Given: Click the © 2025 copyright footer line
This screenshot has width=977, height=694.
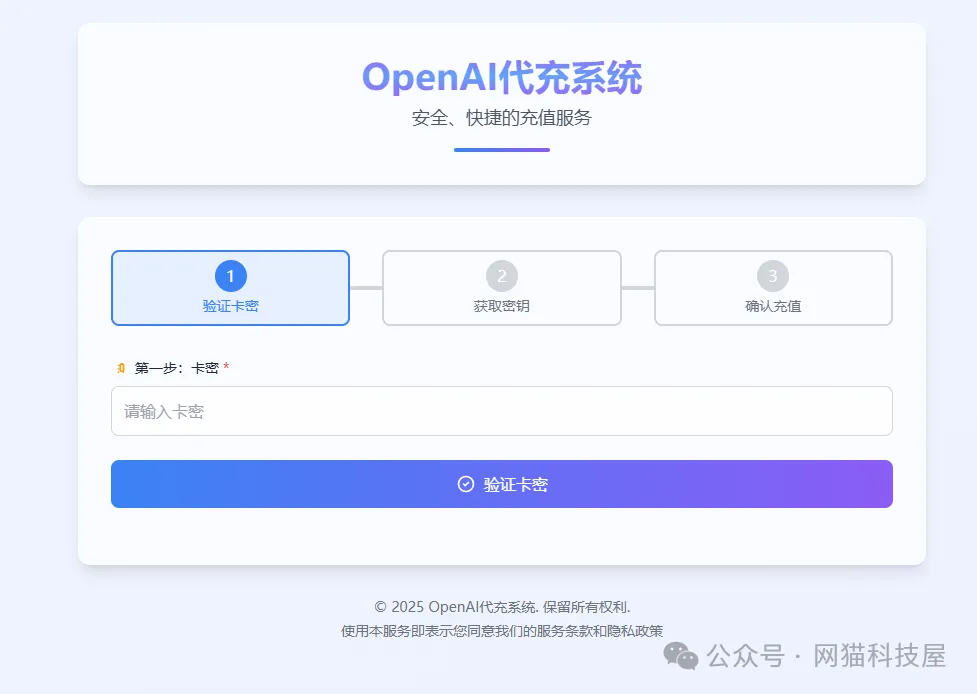Looking at the screenshot, I should tap(502, 607).
